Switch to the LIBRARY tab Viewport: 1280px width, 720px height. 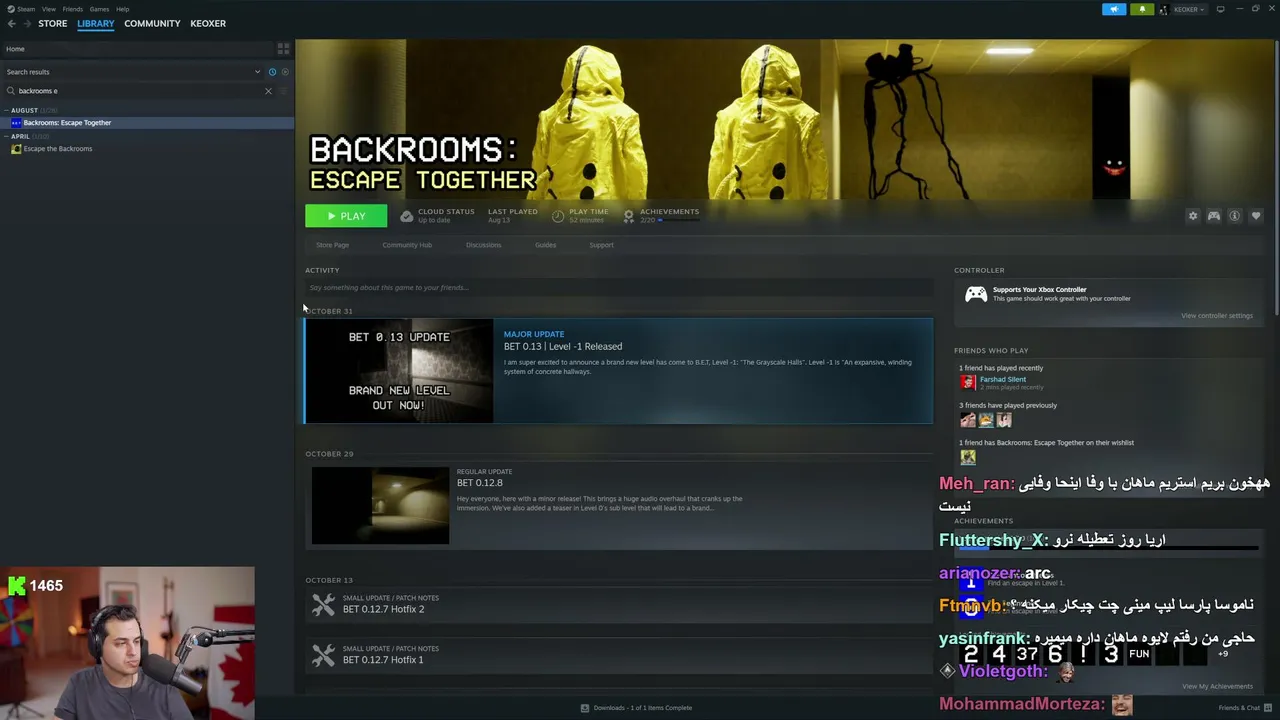[x=96, y=23]
